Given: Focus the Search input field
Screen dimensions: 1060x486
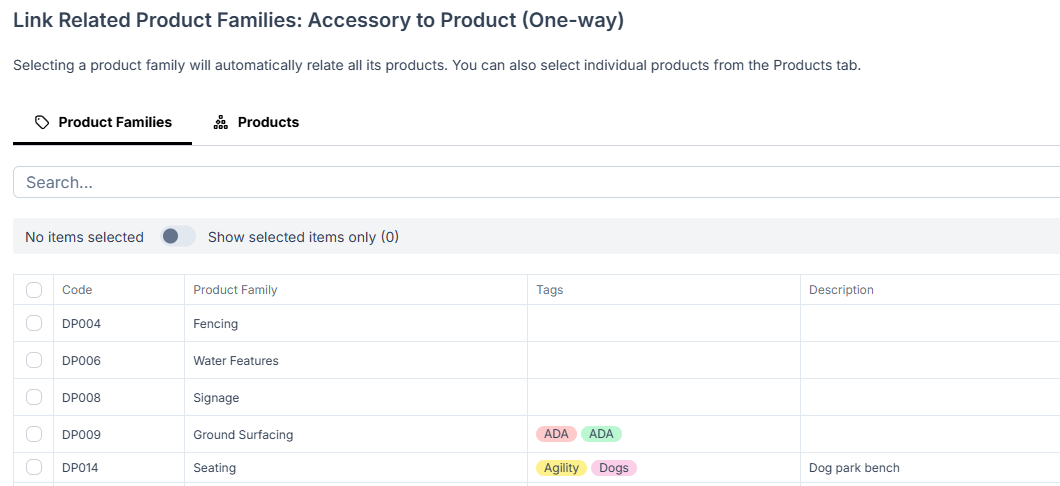Looking at the screenshot, I should 537,183.
